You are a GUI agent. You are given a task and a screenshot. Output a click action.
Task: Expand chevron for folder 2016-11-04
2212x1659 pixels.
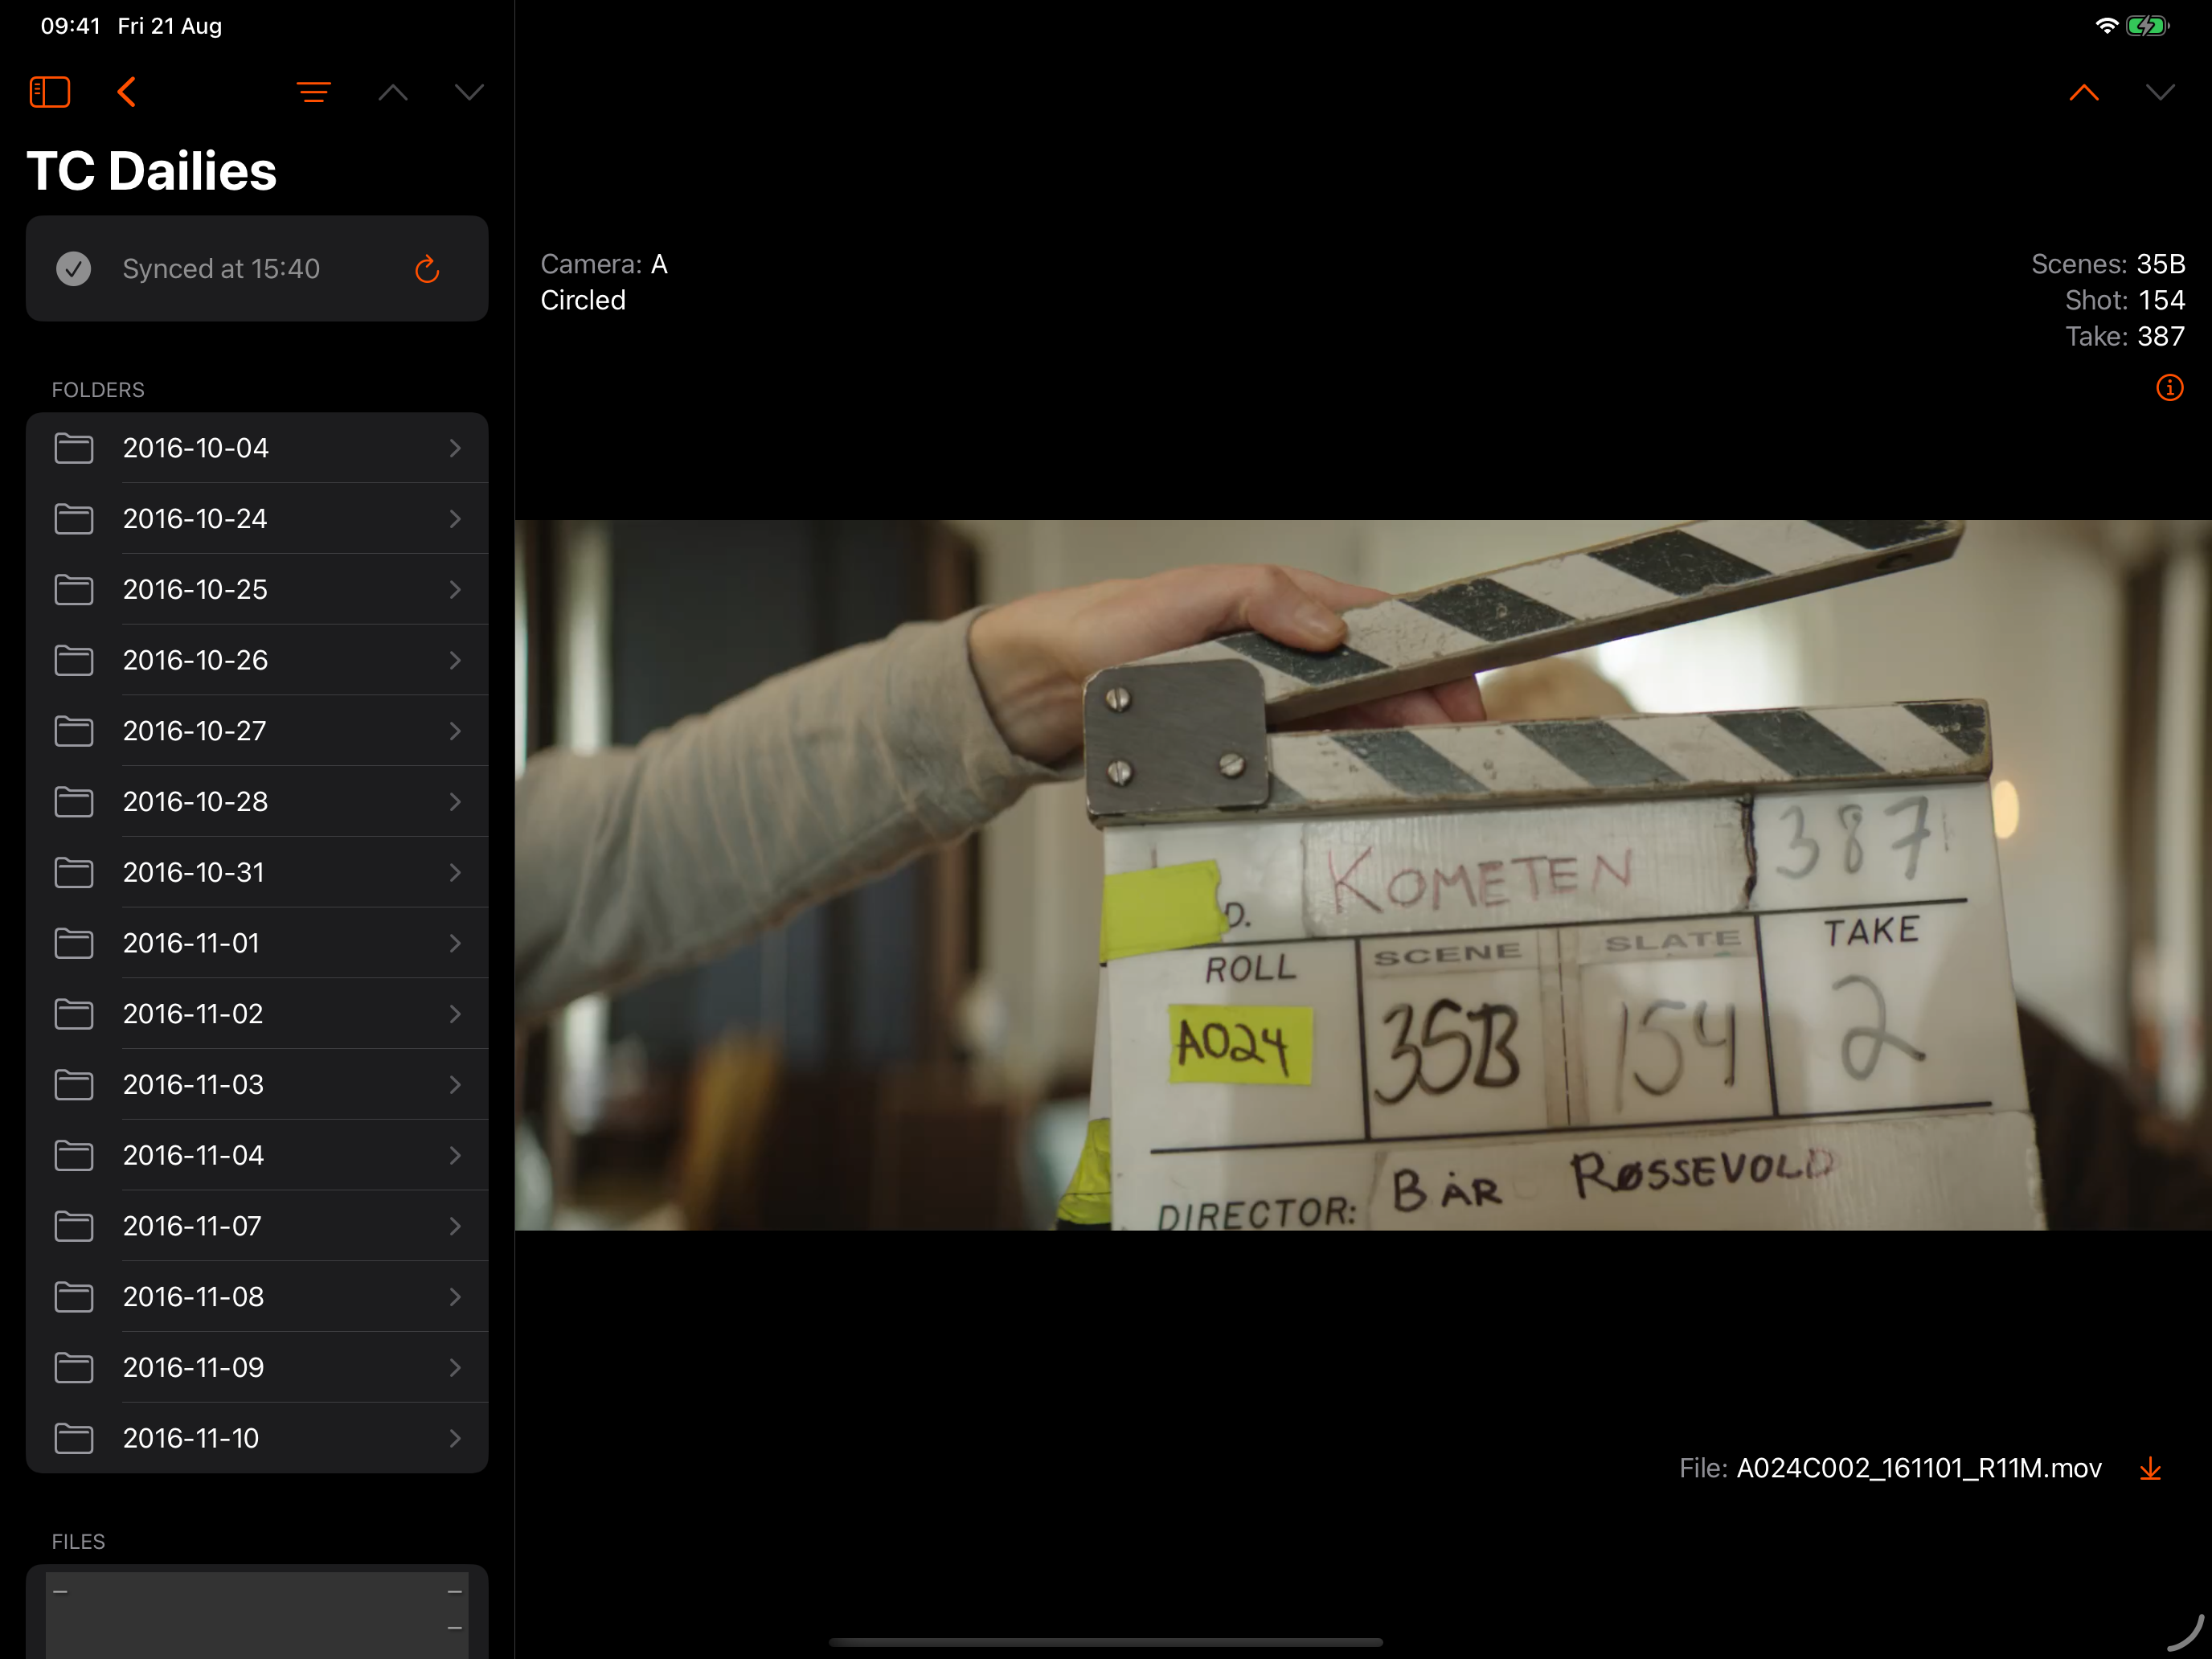point(455,1155)
